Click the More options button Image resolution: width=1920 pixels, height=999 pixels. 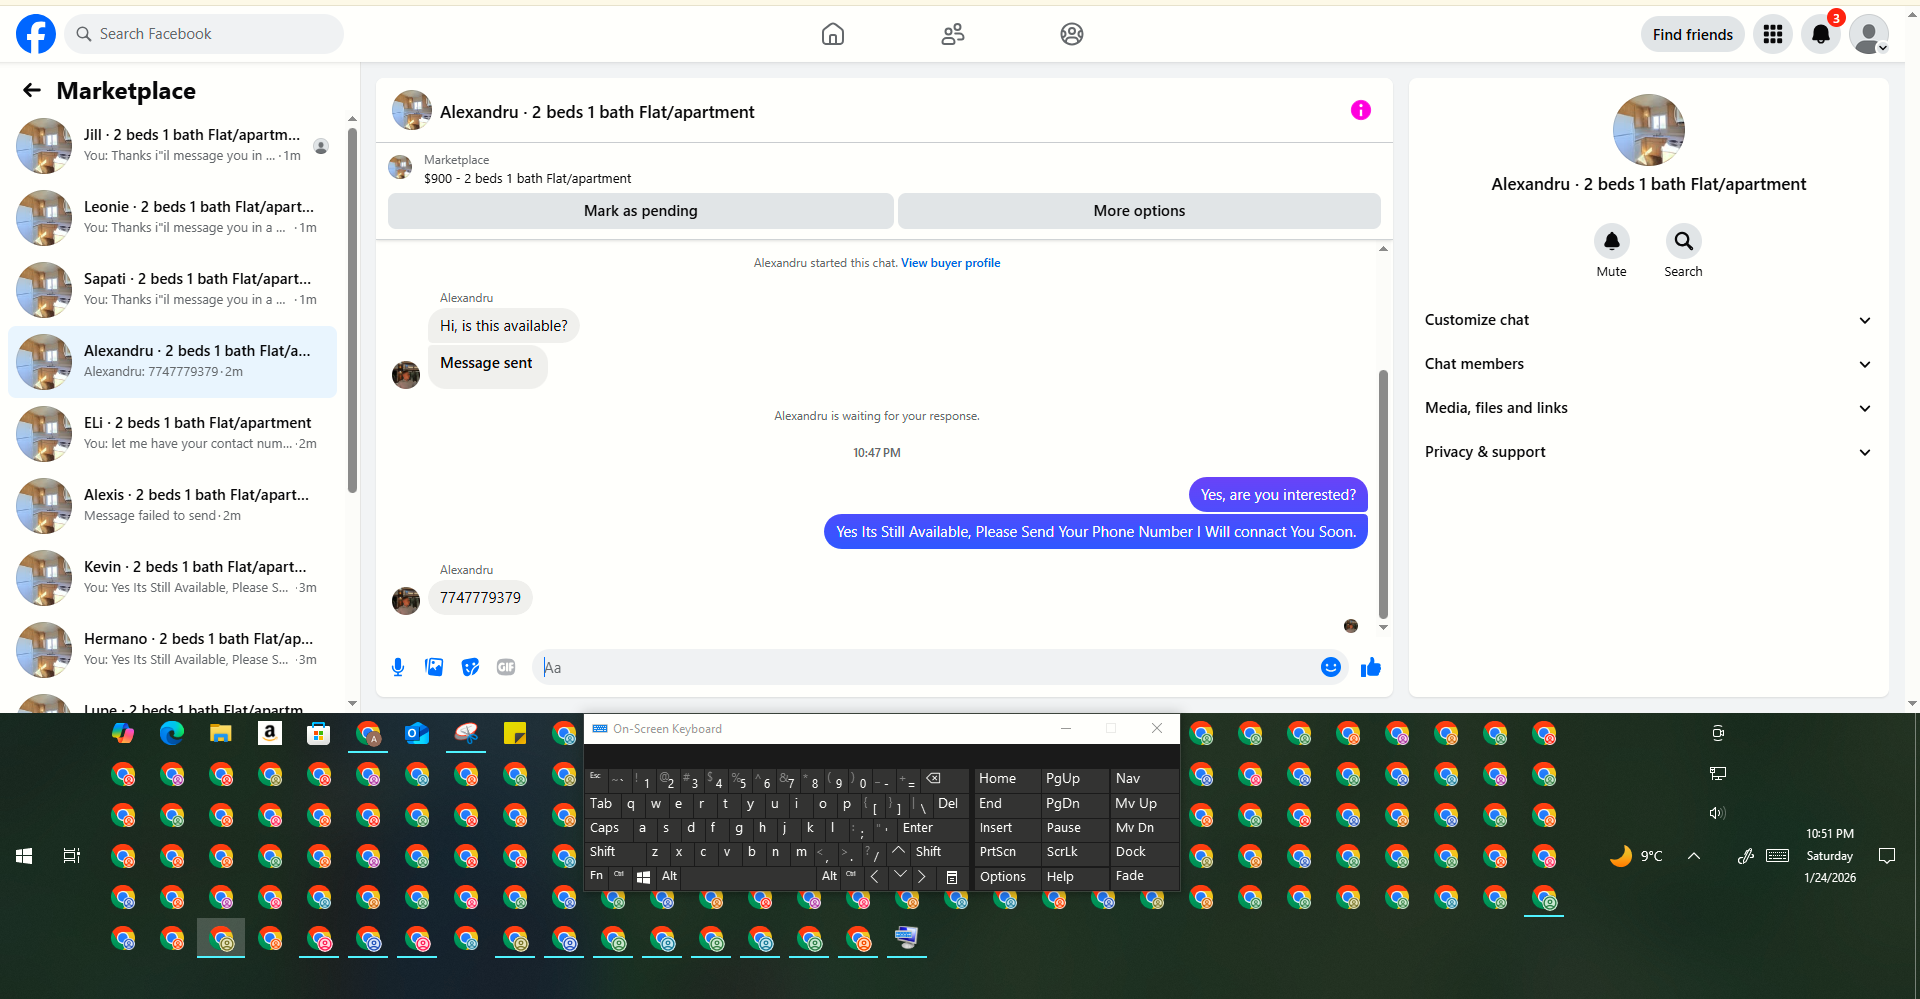coord(1139,211)
